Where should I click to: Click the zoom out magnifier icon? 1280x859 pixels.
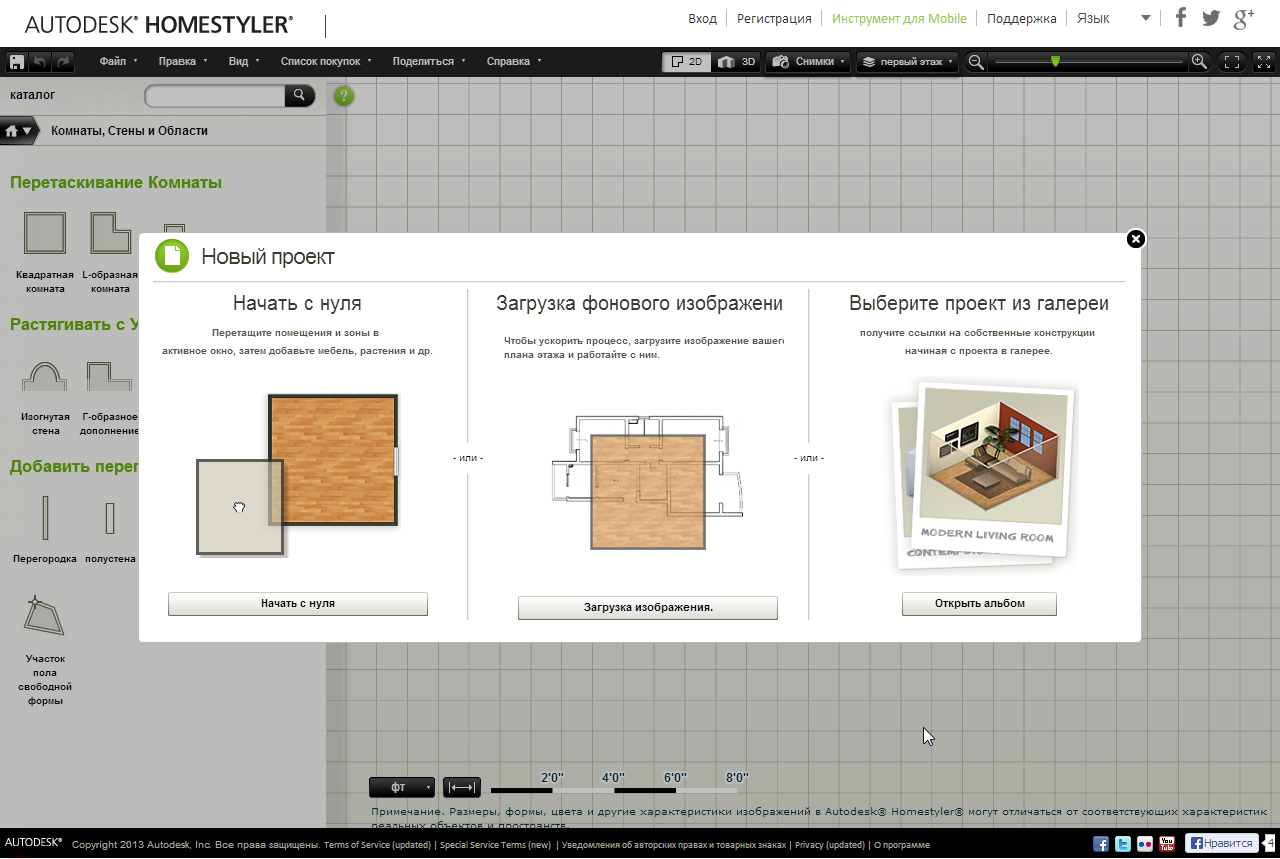click(x=976, y=62)
